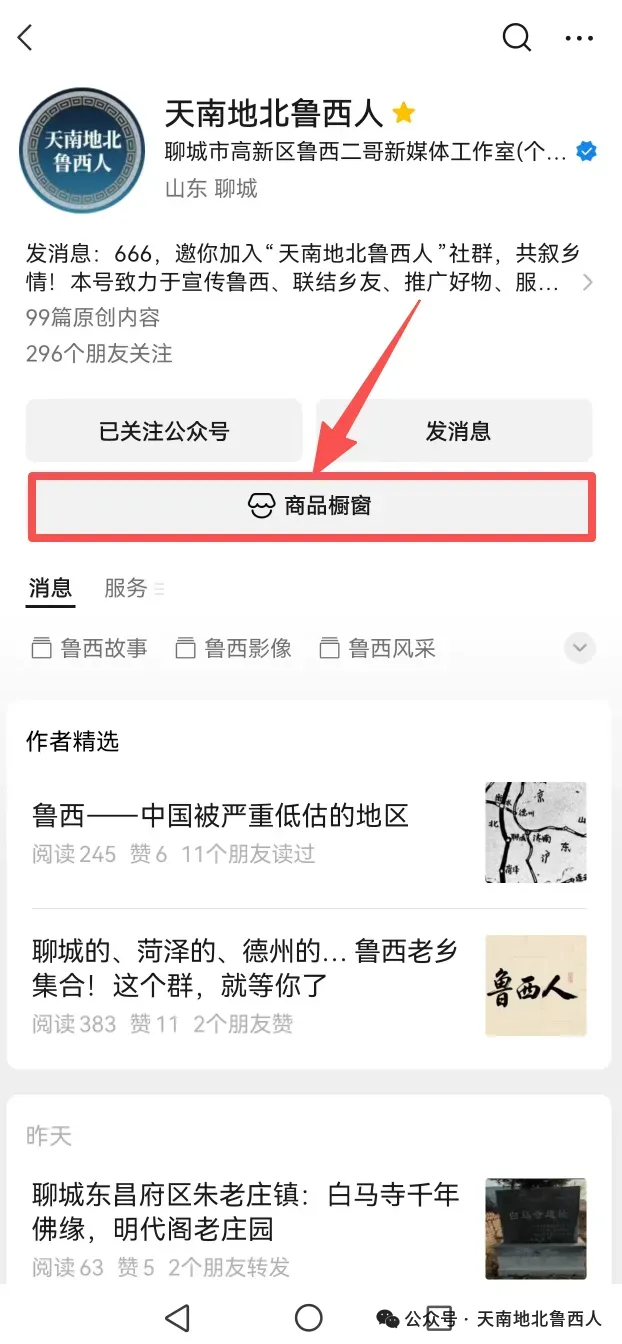Click the 发消息 button
Image resolution: width=622 pixels, height=1344 pixels.
click(455, 431)
